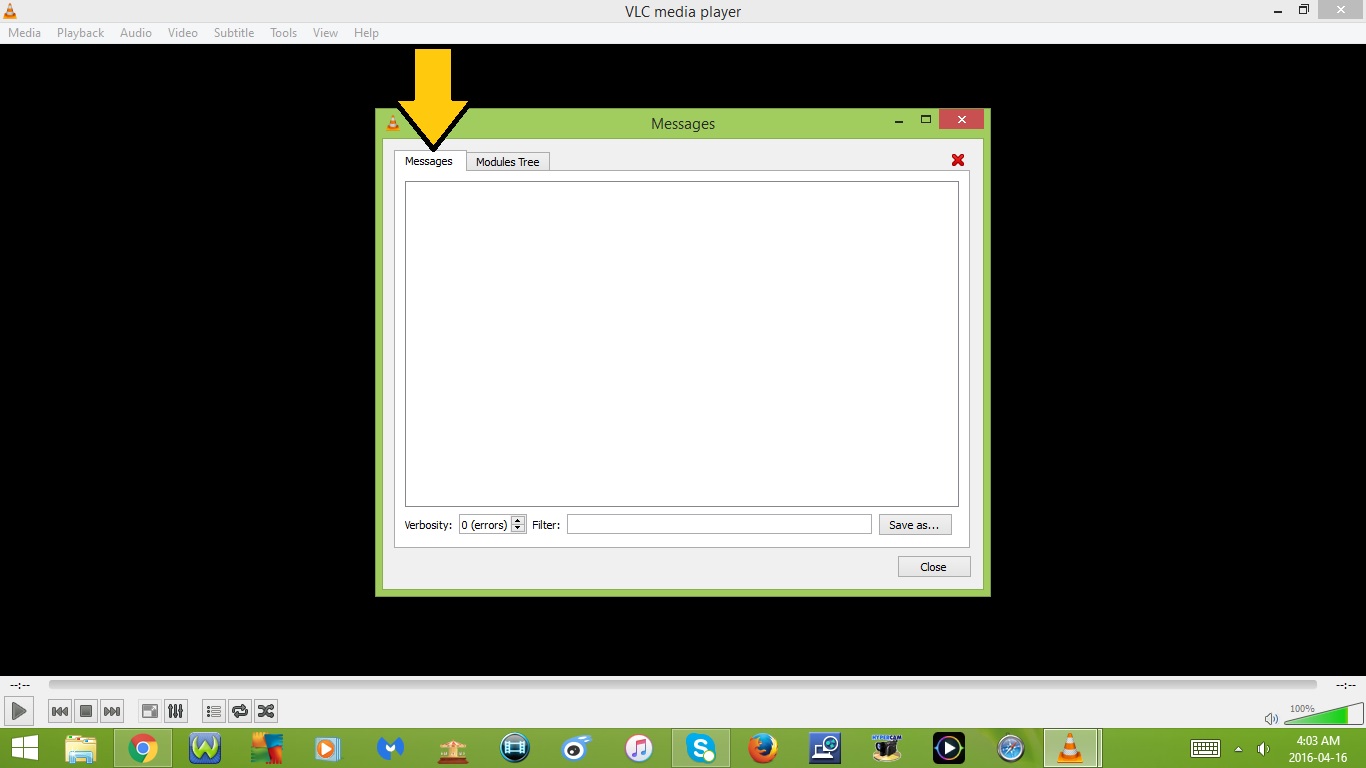This screenshot has height=768, width=1366.
Task: Open the blue swirl taskbar app
Action: coord(577,748)
